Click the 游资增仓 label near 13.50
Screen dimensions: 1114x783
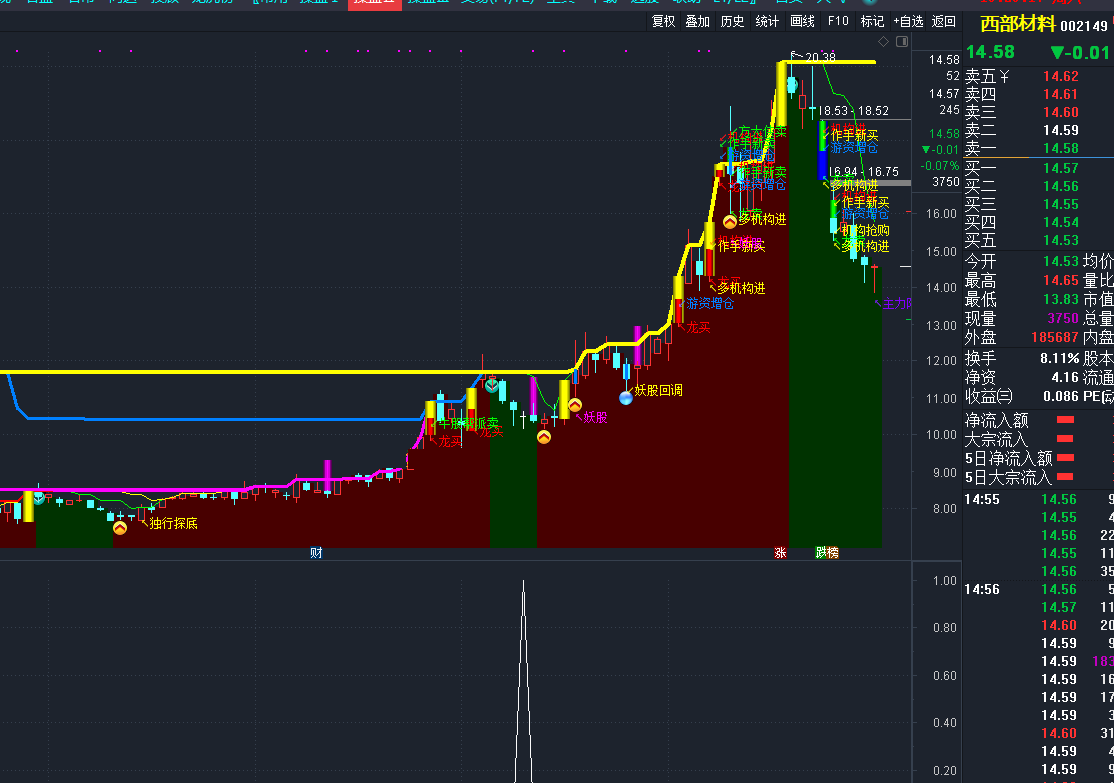point(710,303)
